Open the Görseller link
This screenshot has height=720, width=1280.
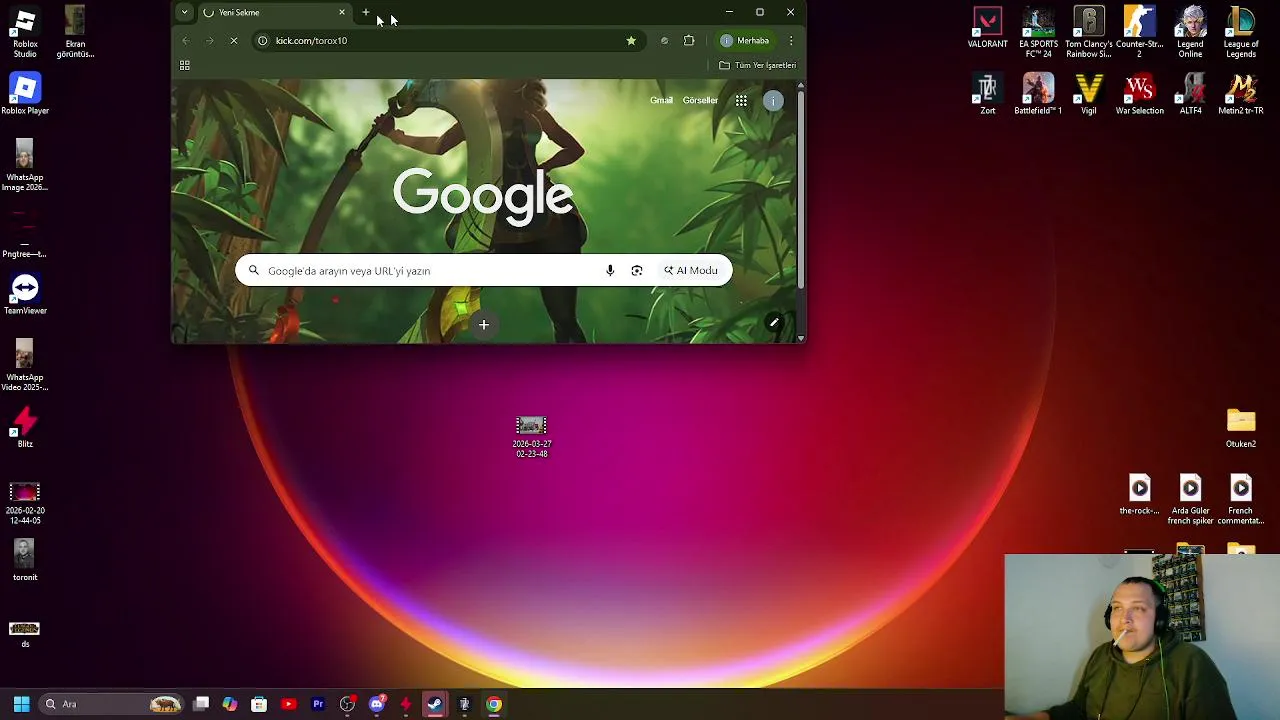(x=700, y=100)
